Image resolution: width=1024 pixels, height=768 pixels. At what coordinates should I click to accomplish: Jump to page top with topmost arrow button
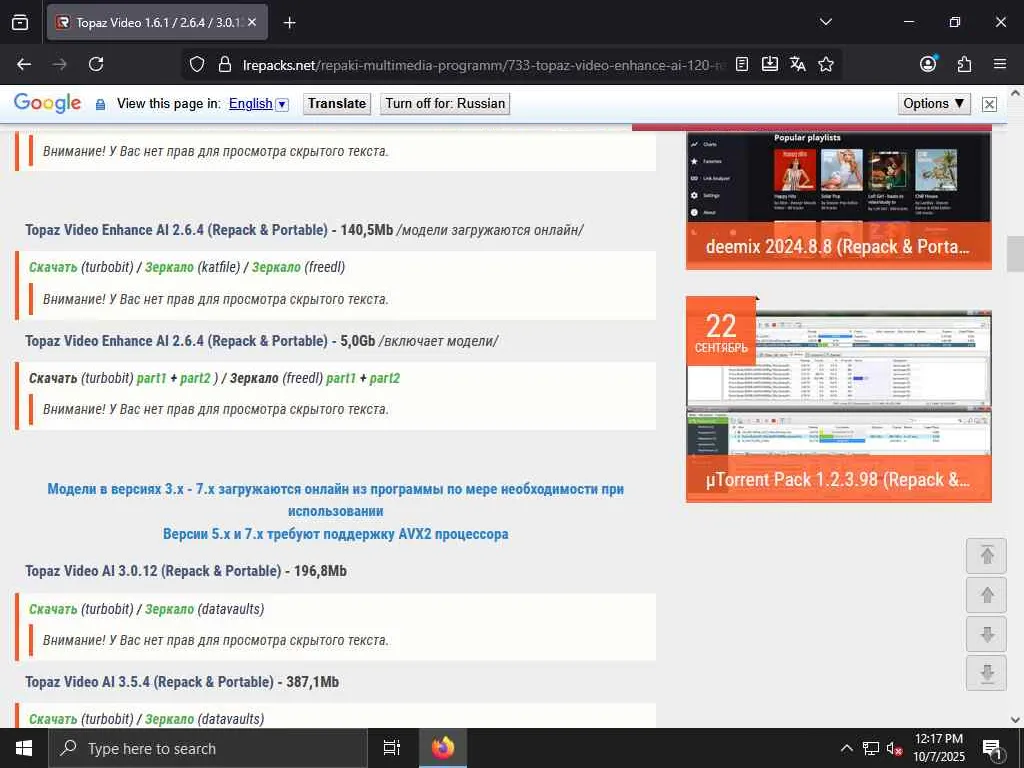pyautogui.click(x=987, y=555)
